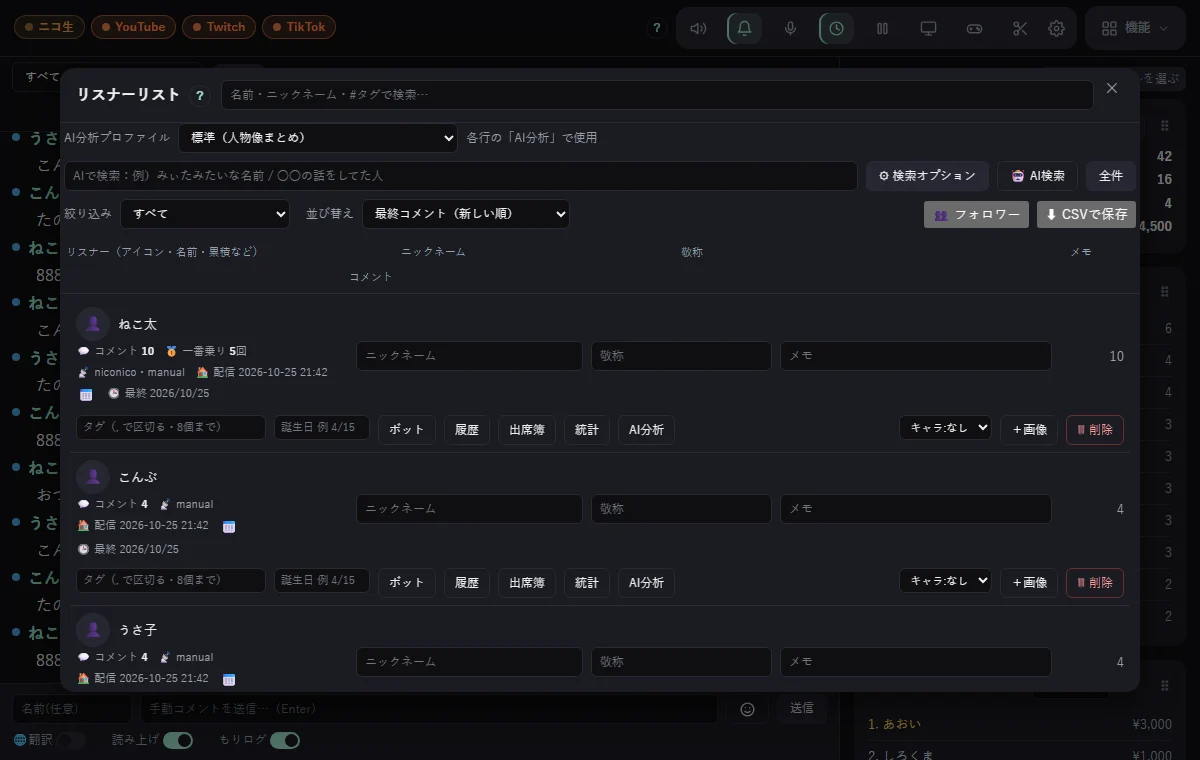Click 削除 button in ねこ太's row
This screenshot has height=760, width=1200.
click(x=1095, y=430)
